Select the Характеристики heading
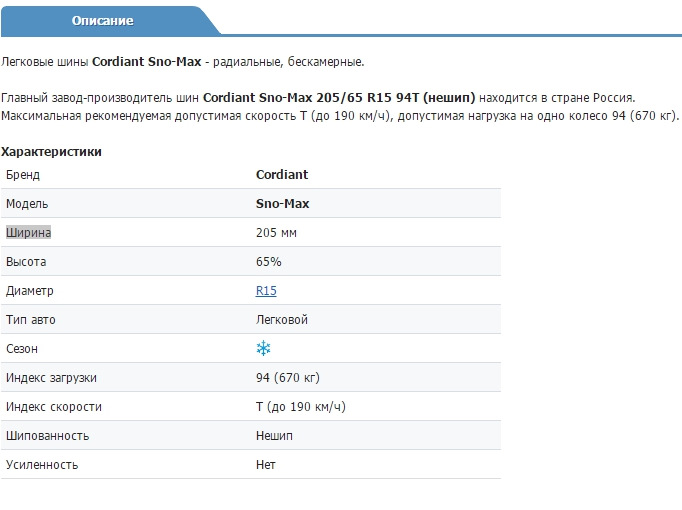This screenshot has height=510, width=682. click(51, 152)
